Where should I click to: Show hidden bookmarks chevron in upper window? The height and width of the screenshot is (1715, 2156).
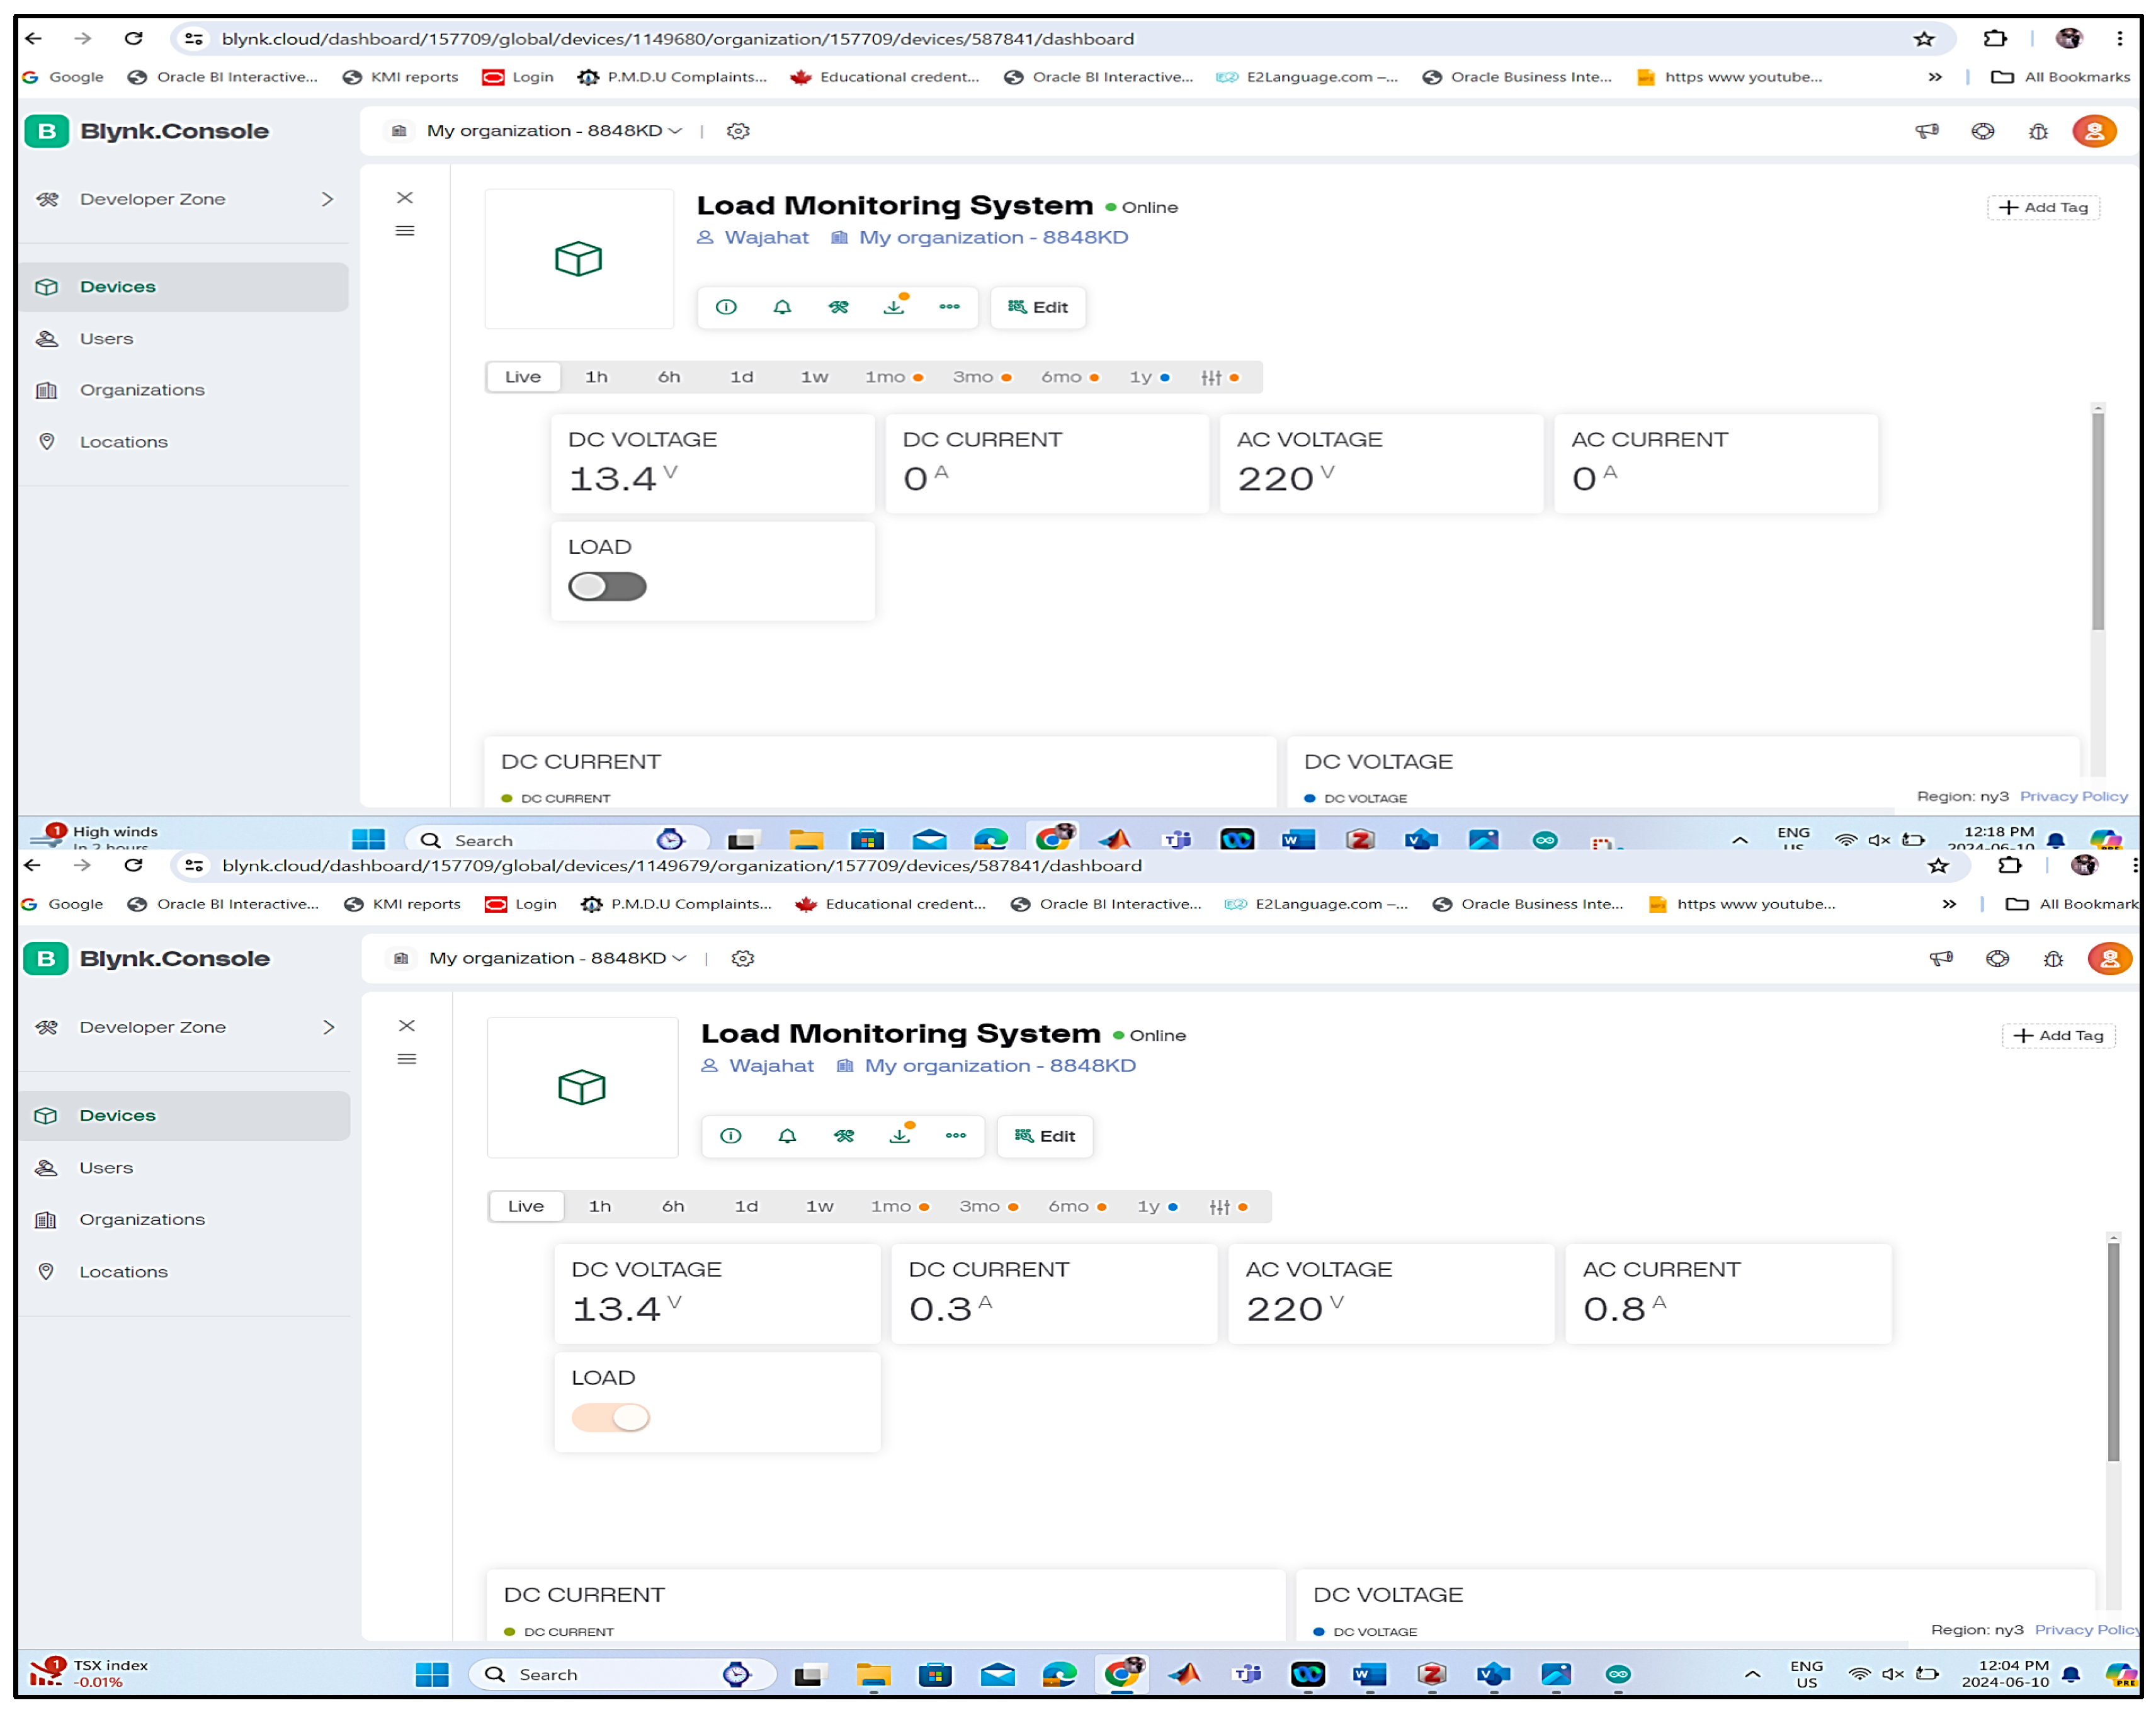[x=1935, y=77]
